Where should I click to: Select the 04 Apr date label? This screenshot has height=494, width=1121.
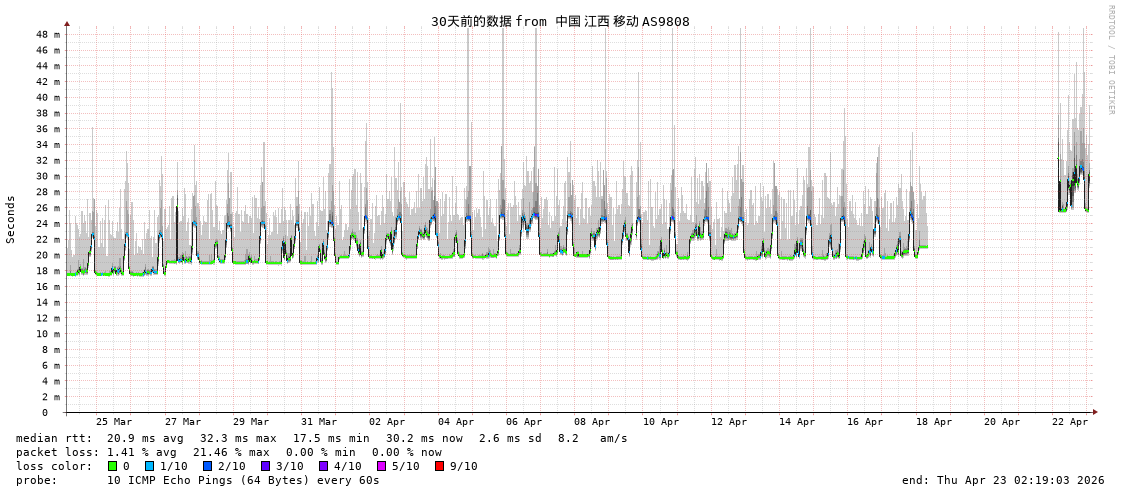point(456,422)
